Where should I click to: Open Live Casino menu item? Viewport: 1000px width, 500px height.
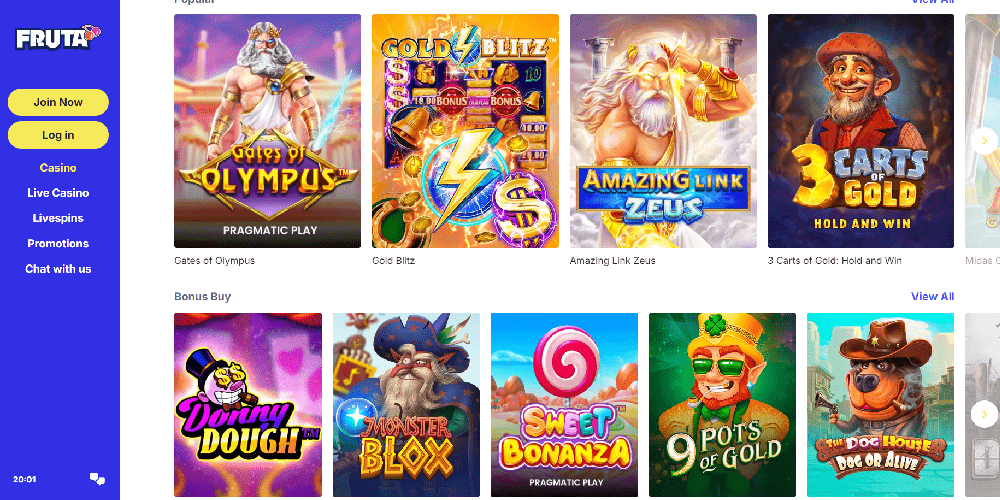[58, 193]
